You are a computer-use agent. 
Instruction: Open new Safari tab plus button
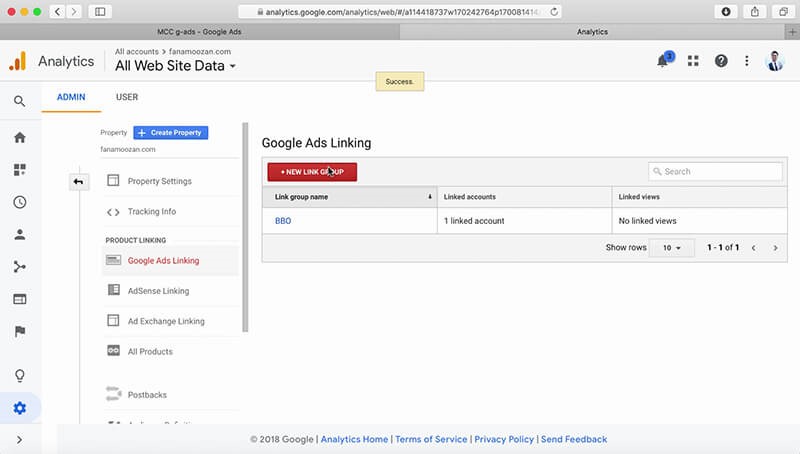point(792,32)
